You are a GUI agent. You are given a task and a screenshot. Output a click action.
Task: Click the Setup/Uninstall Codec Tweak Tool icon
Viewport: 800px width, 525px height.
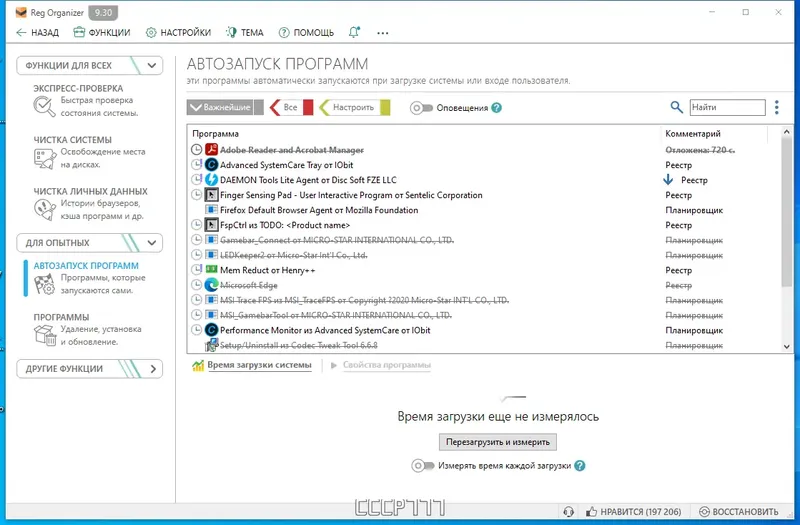click(211, 345)
